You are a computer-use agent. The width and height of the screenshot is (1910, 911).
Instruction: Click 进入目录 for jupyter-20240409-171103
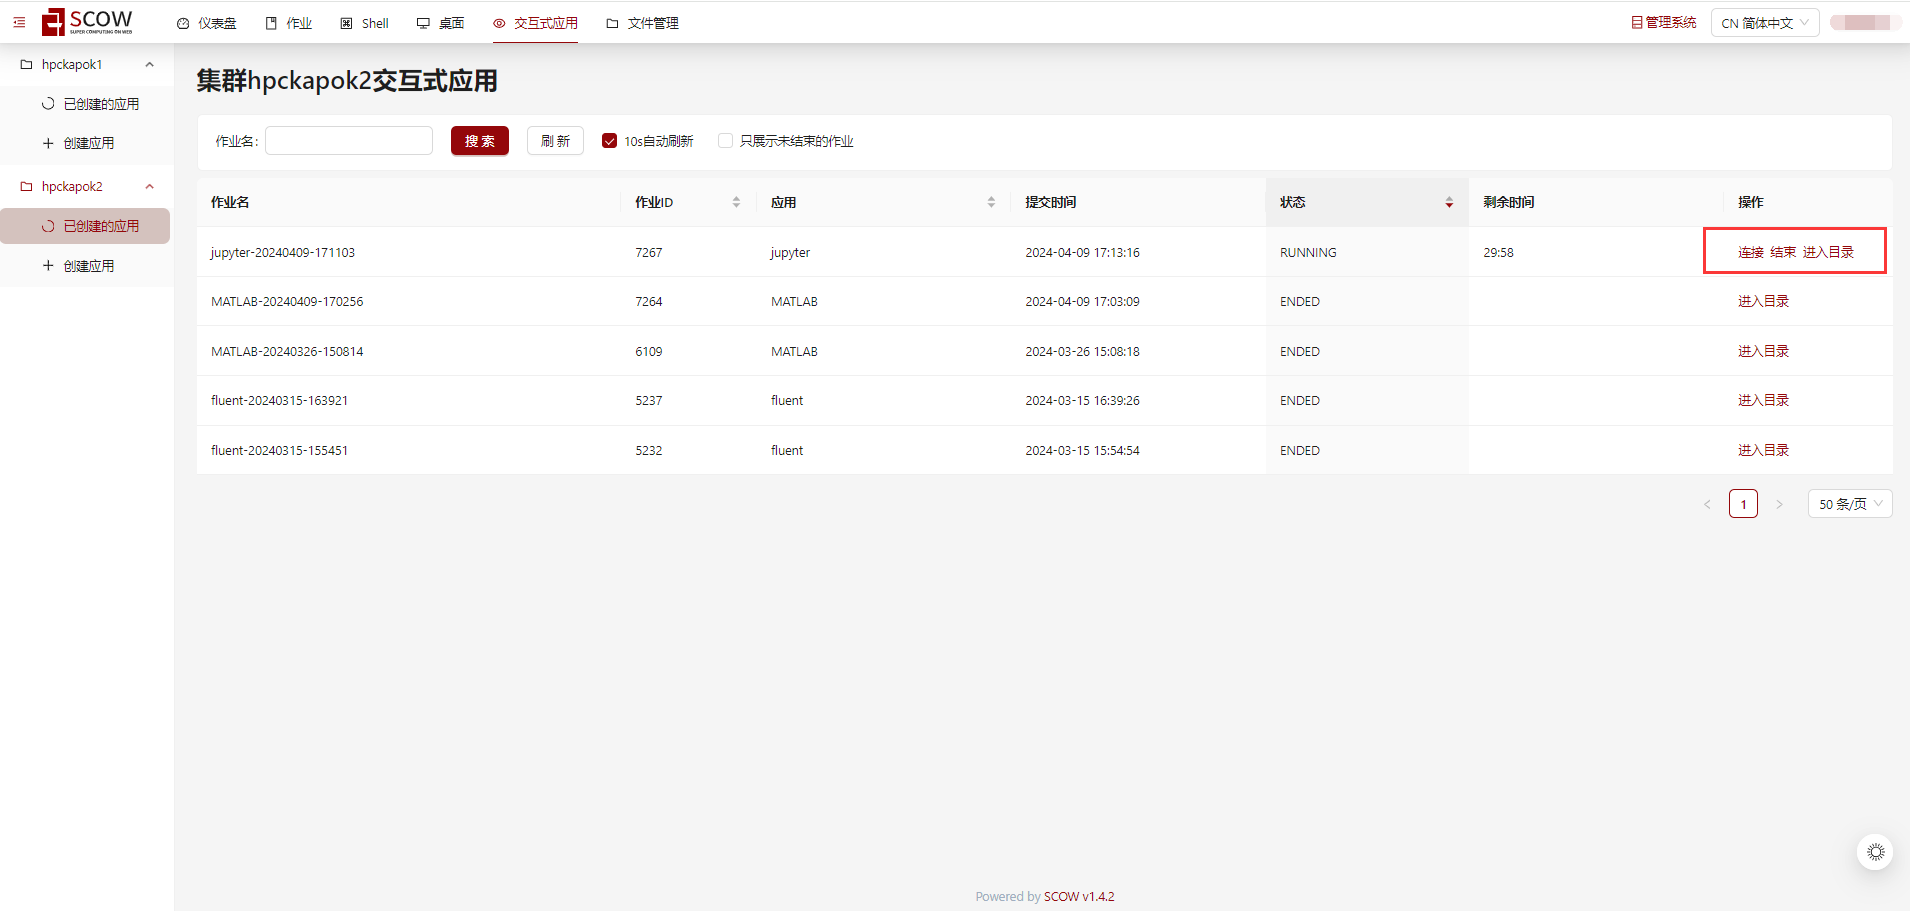[x=1828, y=252]
